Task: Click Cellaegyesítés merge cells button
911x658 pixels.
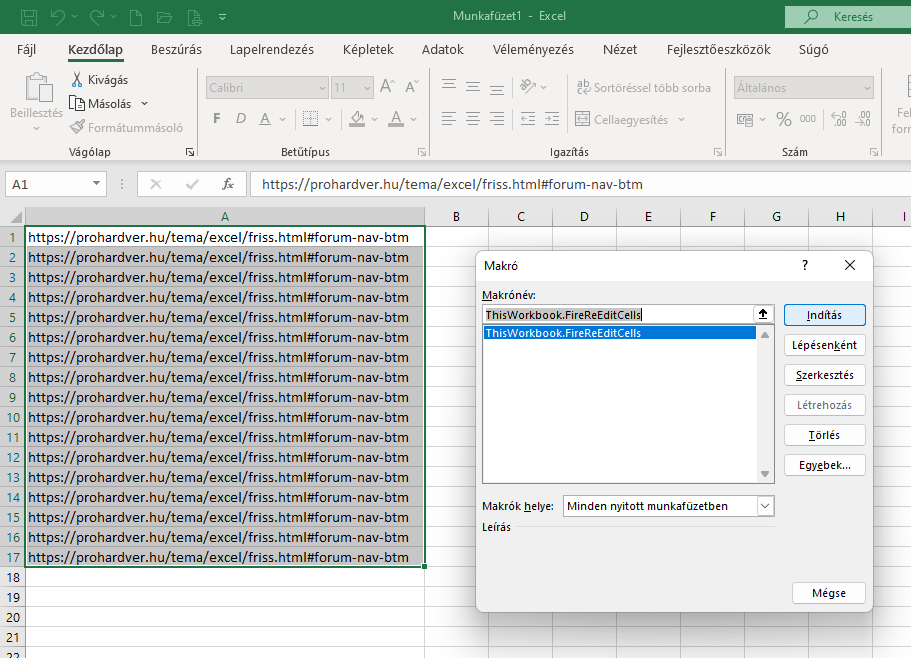Action: click(x=622, y=120)
